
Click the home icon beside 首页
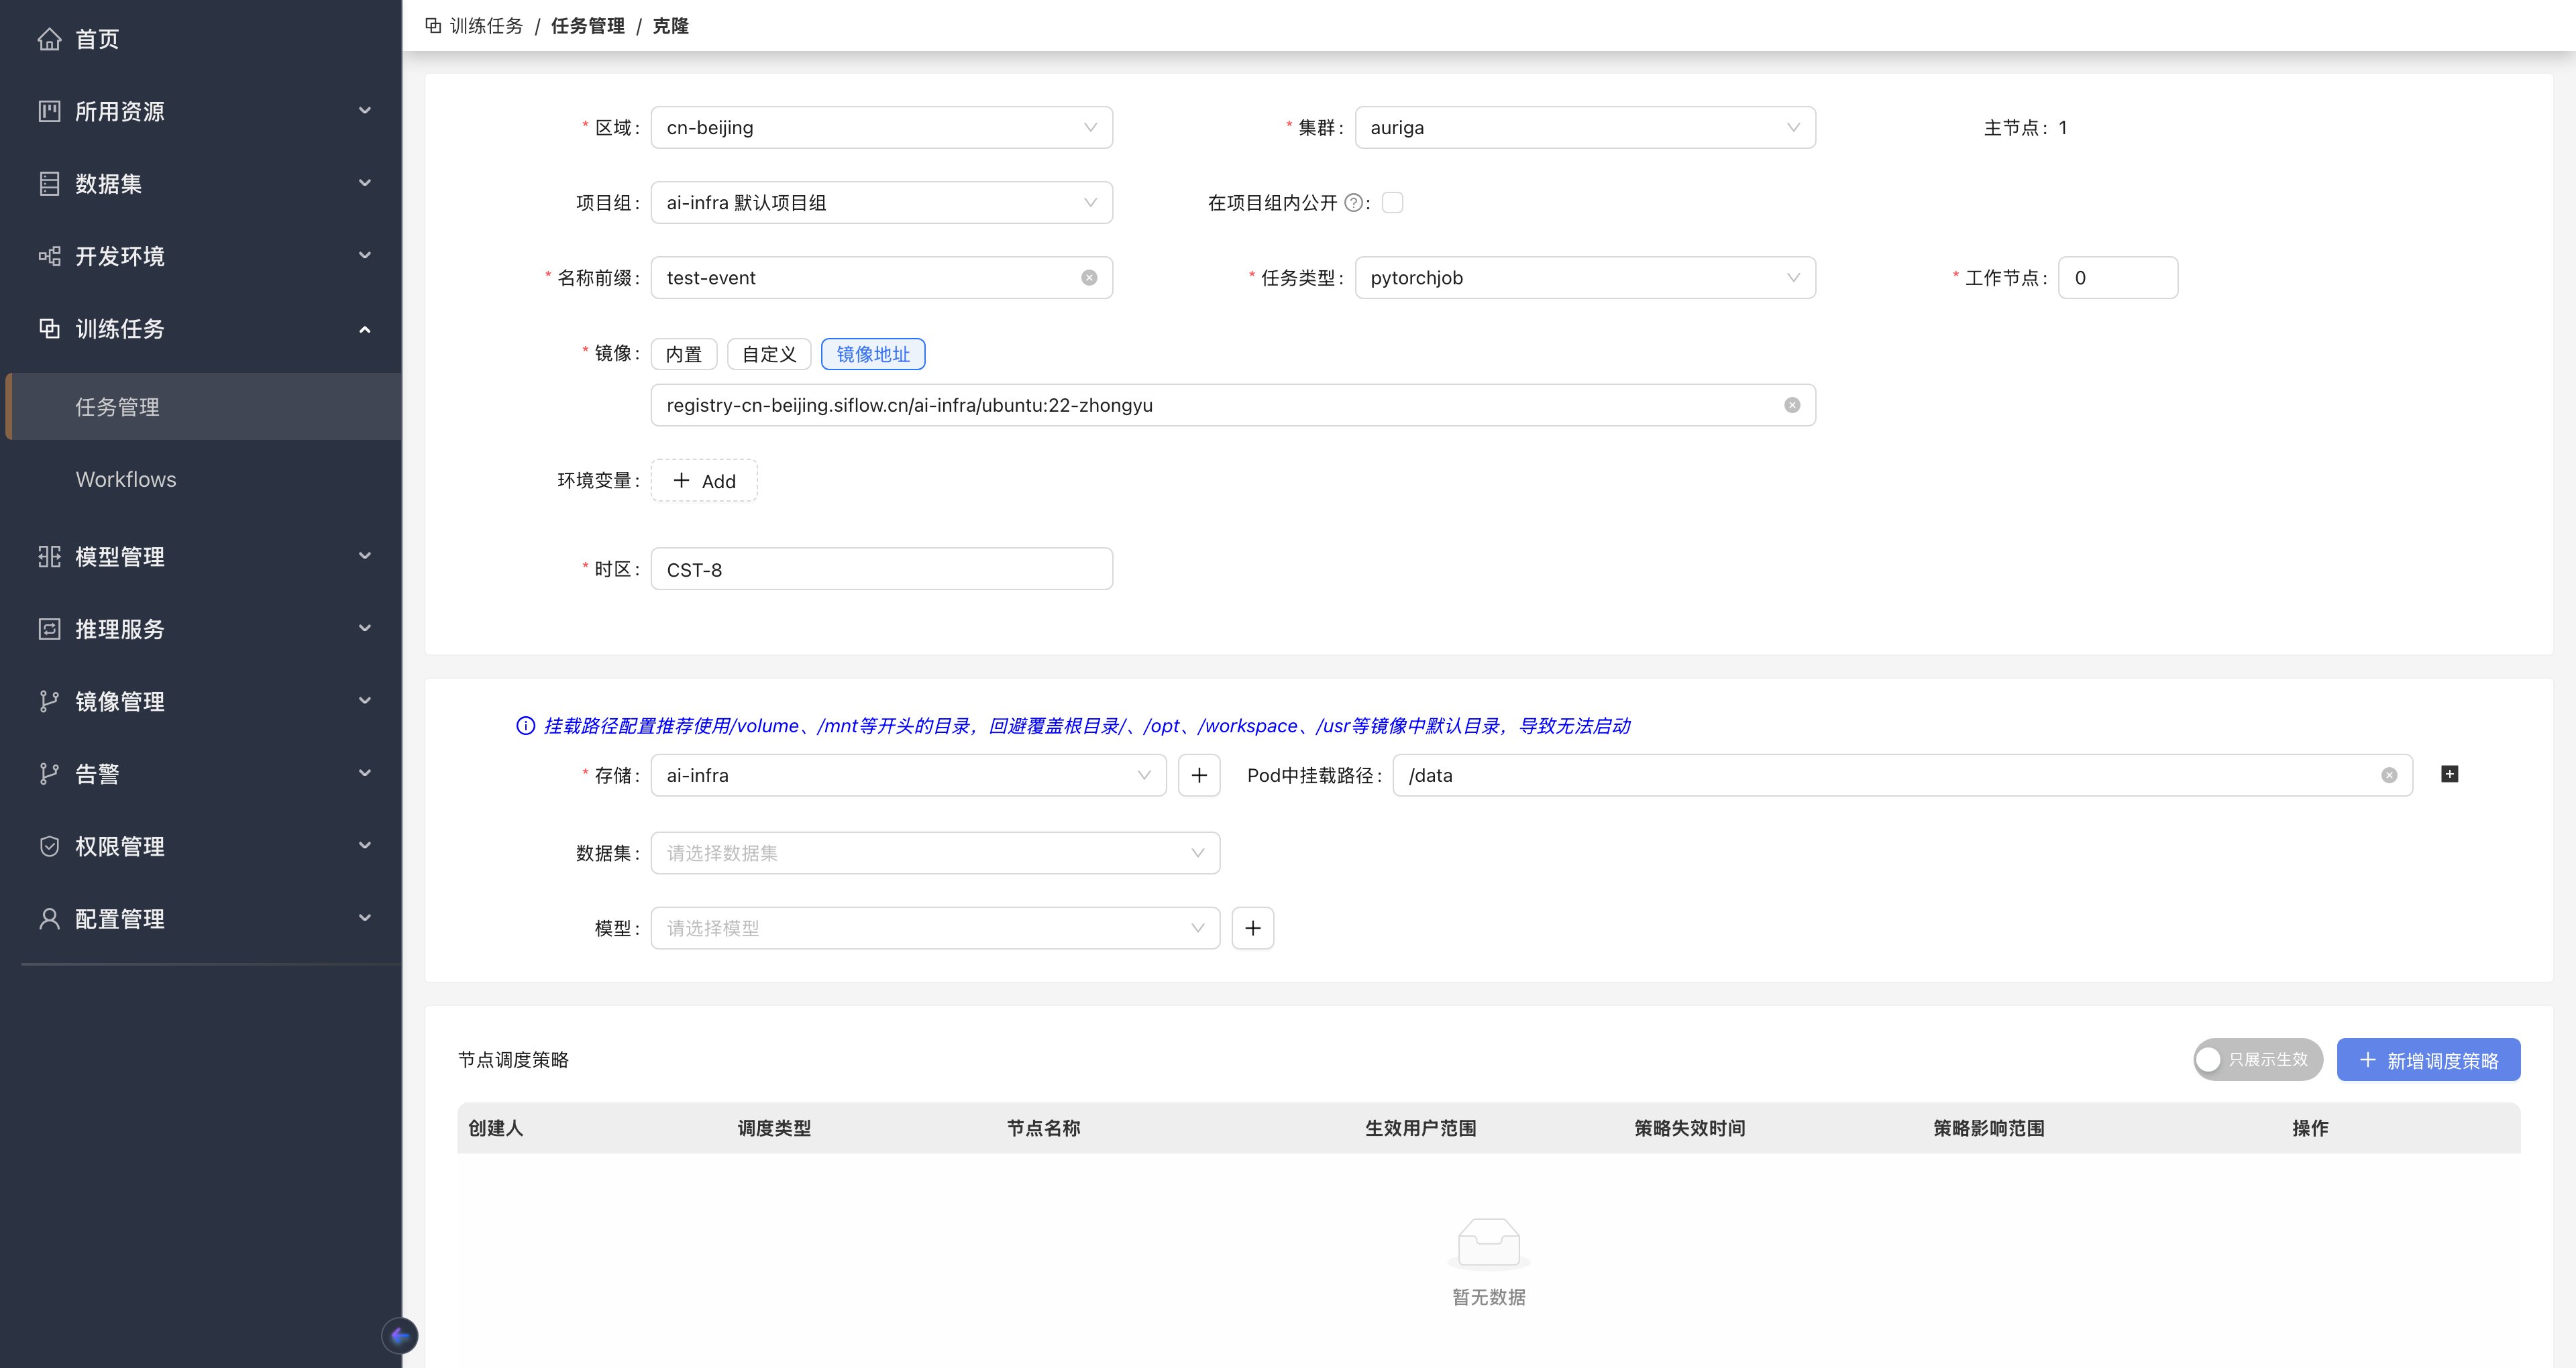tap(49, 39)
